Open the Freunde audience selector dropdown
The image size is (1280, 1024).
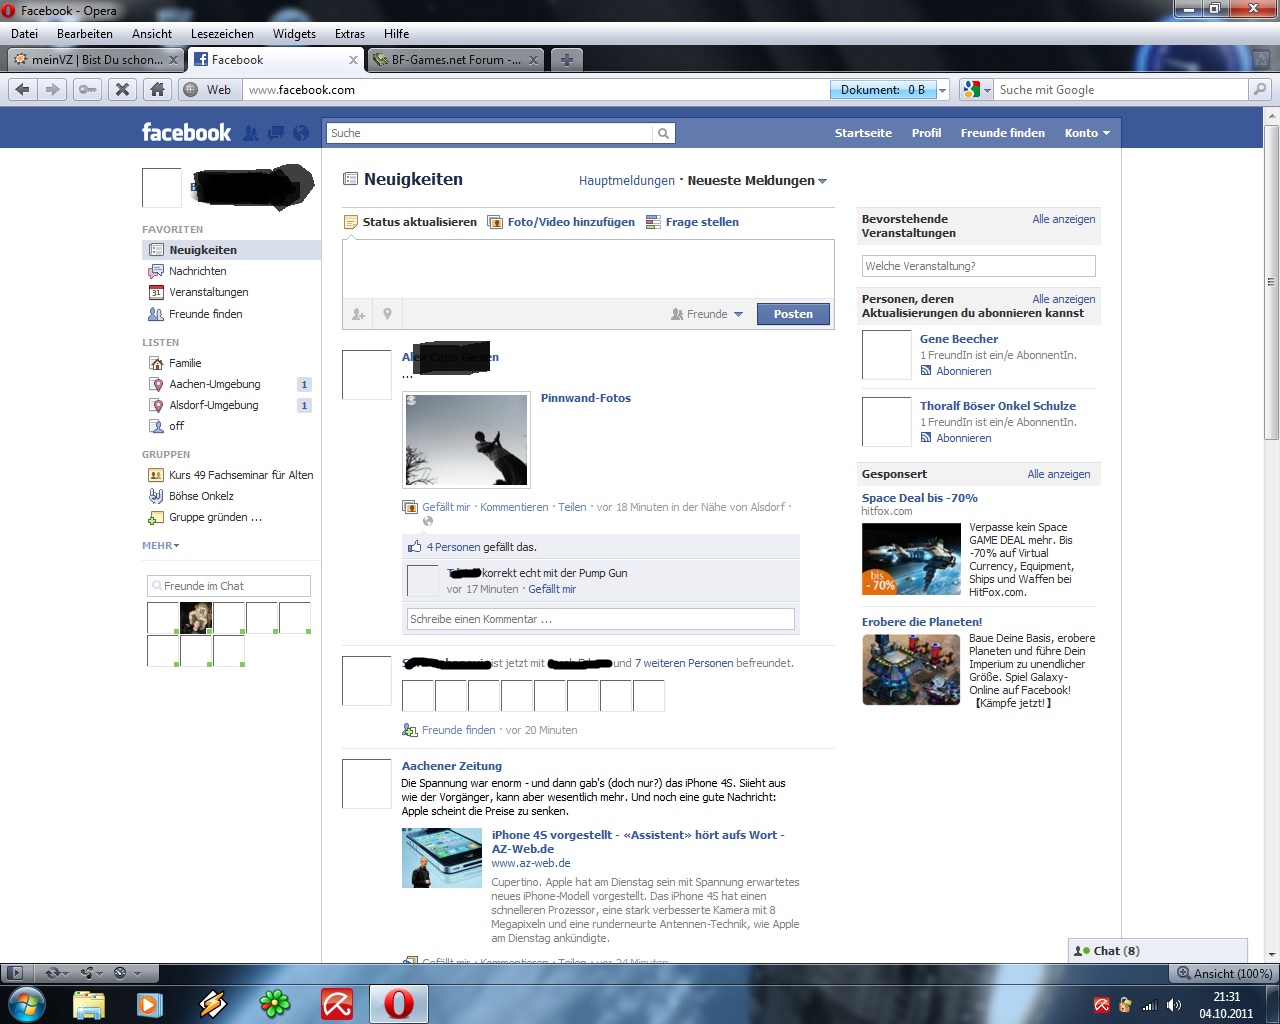[707, 314]
